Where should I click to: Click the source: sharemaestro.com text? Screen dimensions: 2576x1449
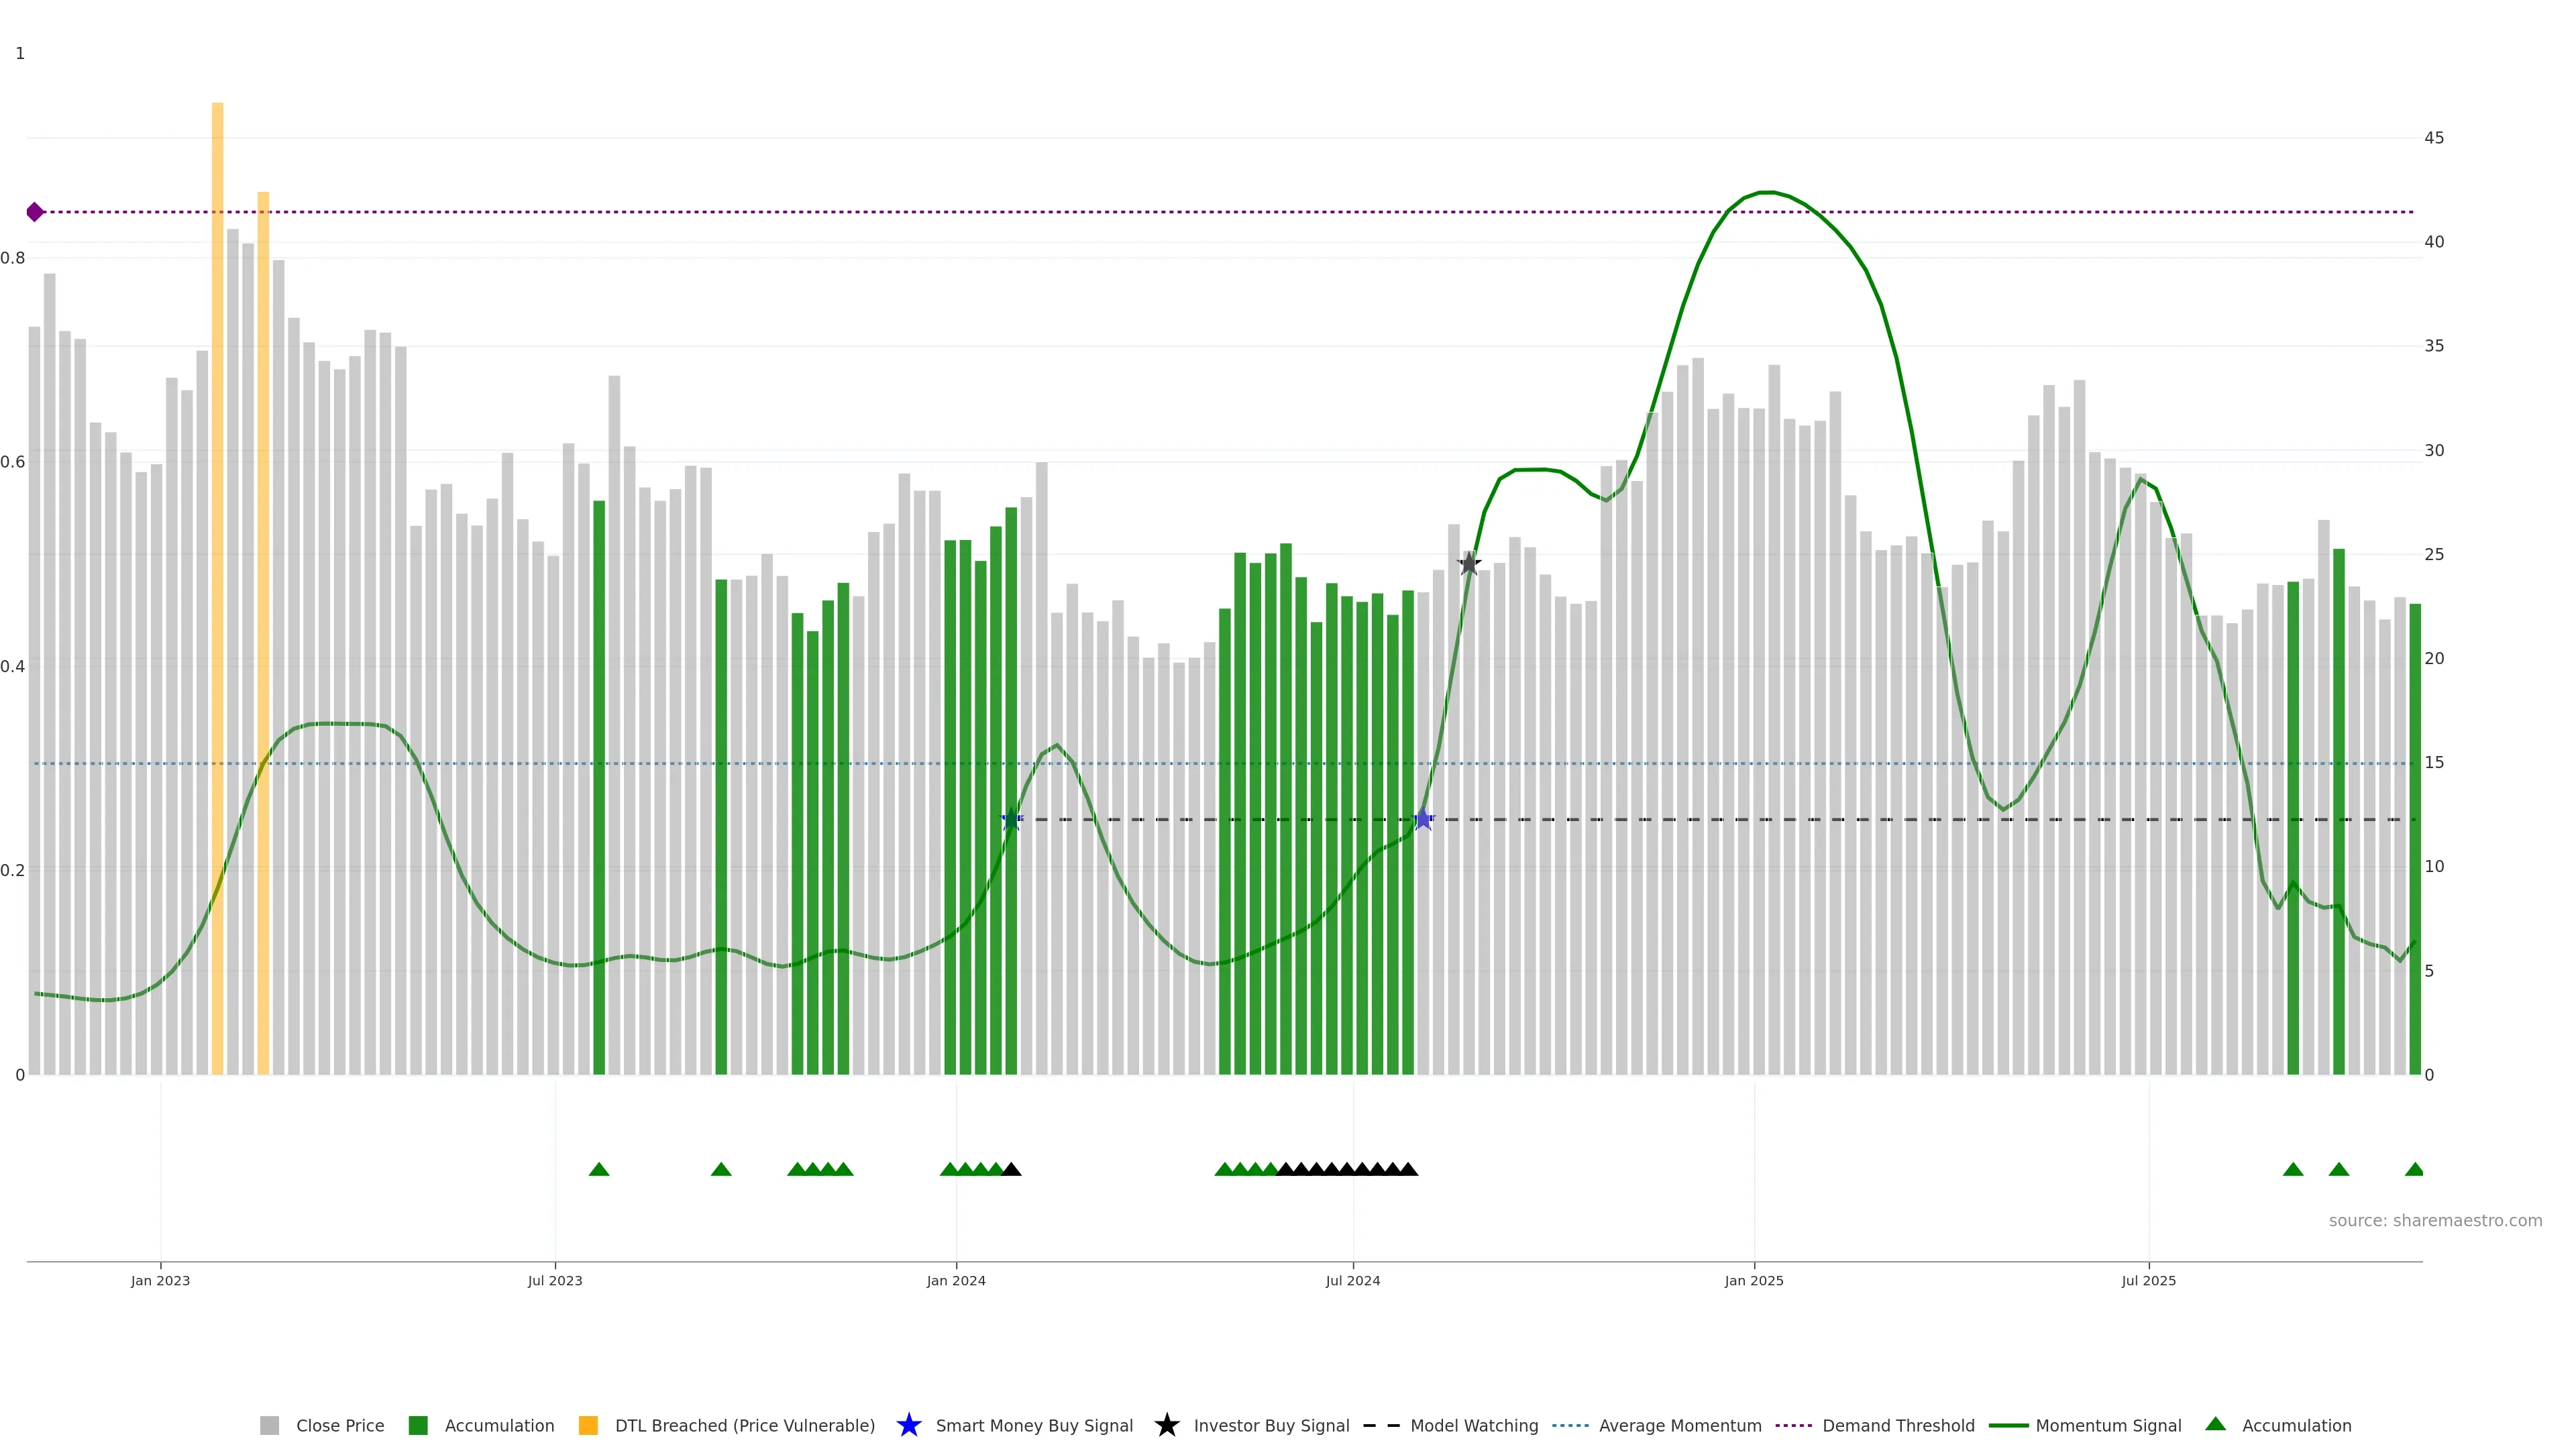pos(2434,1220)
